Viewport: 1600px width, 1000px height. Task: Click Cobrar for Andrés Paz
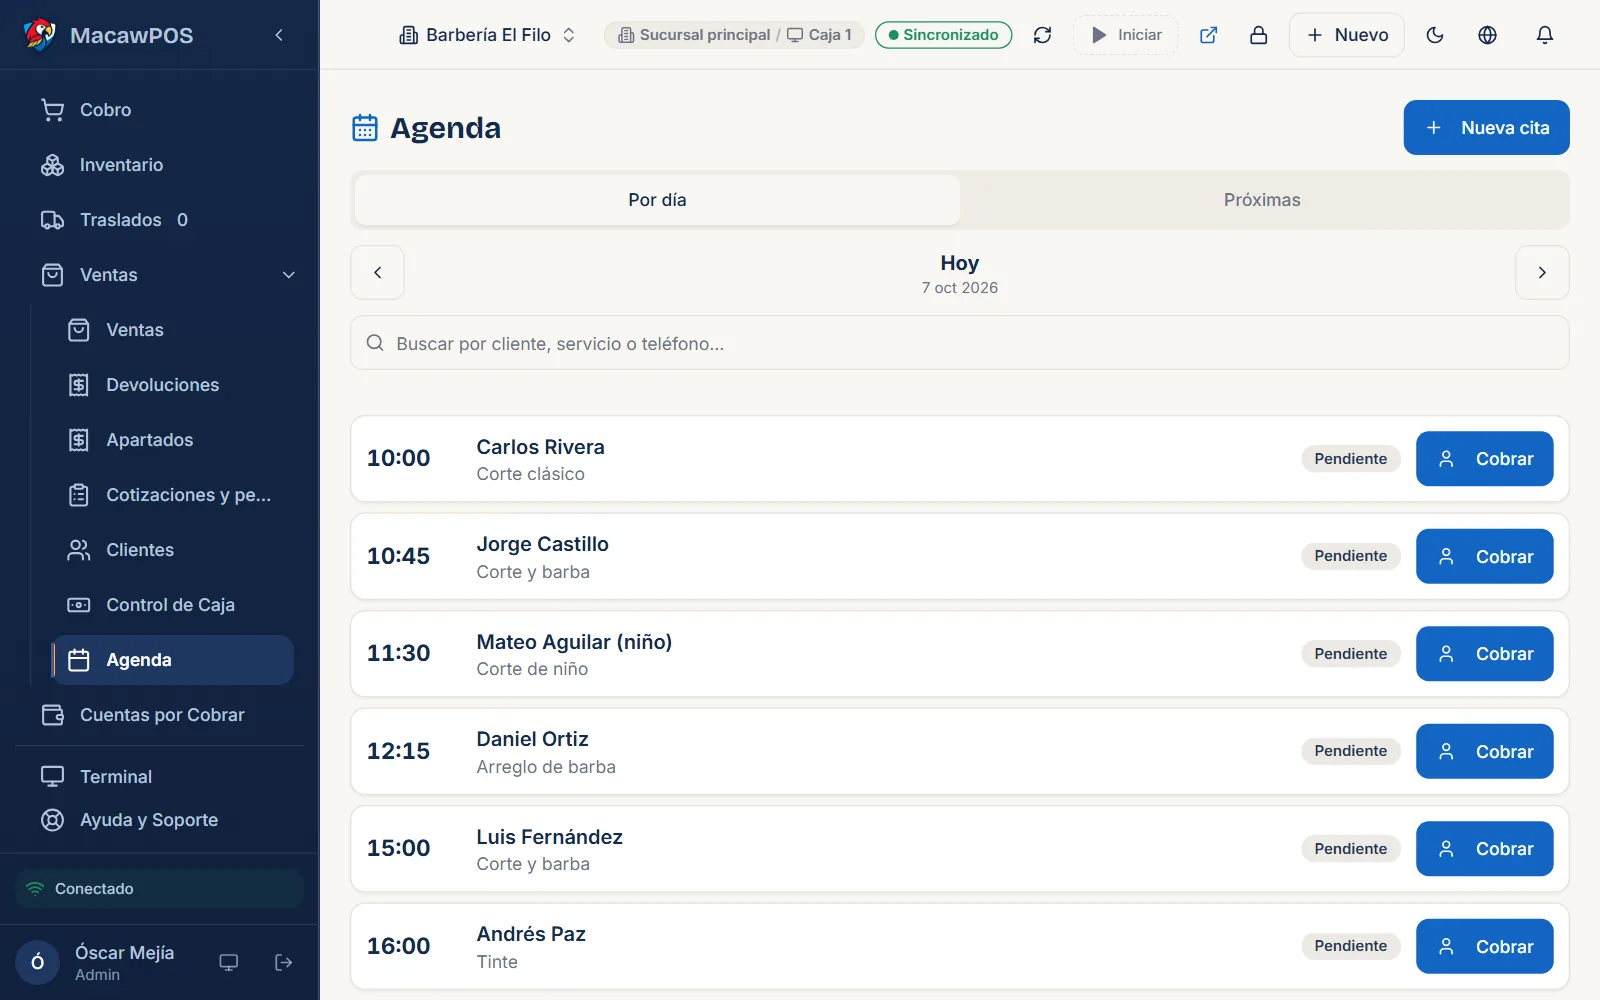1484,946
